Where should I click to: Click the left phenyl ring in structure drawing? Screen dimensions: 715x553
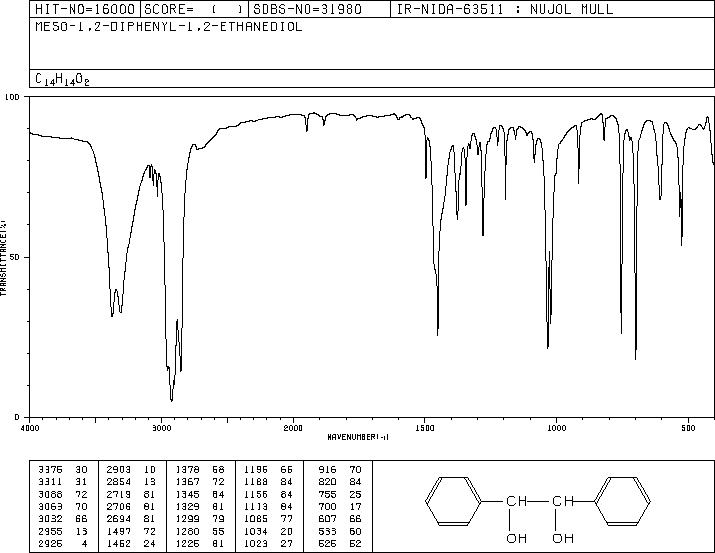(x=453, y=501)
